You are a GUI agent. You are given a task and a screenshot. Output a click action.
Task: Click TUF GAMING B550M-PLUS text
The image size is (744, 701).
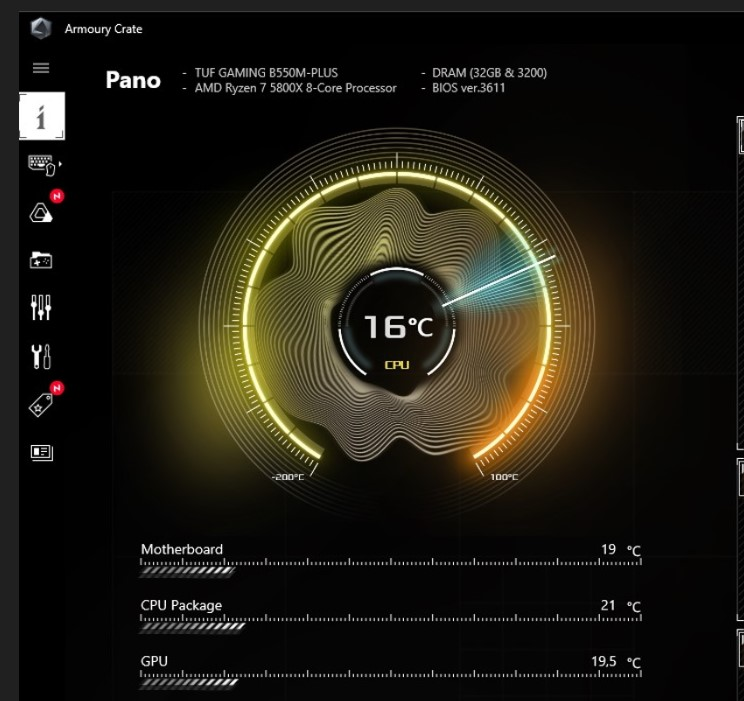tap(266, 73)
